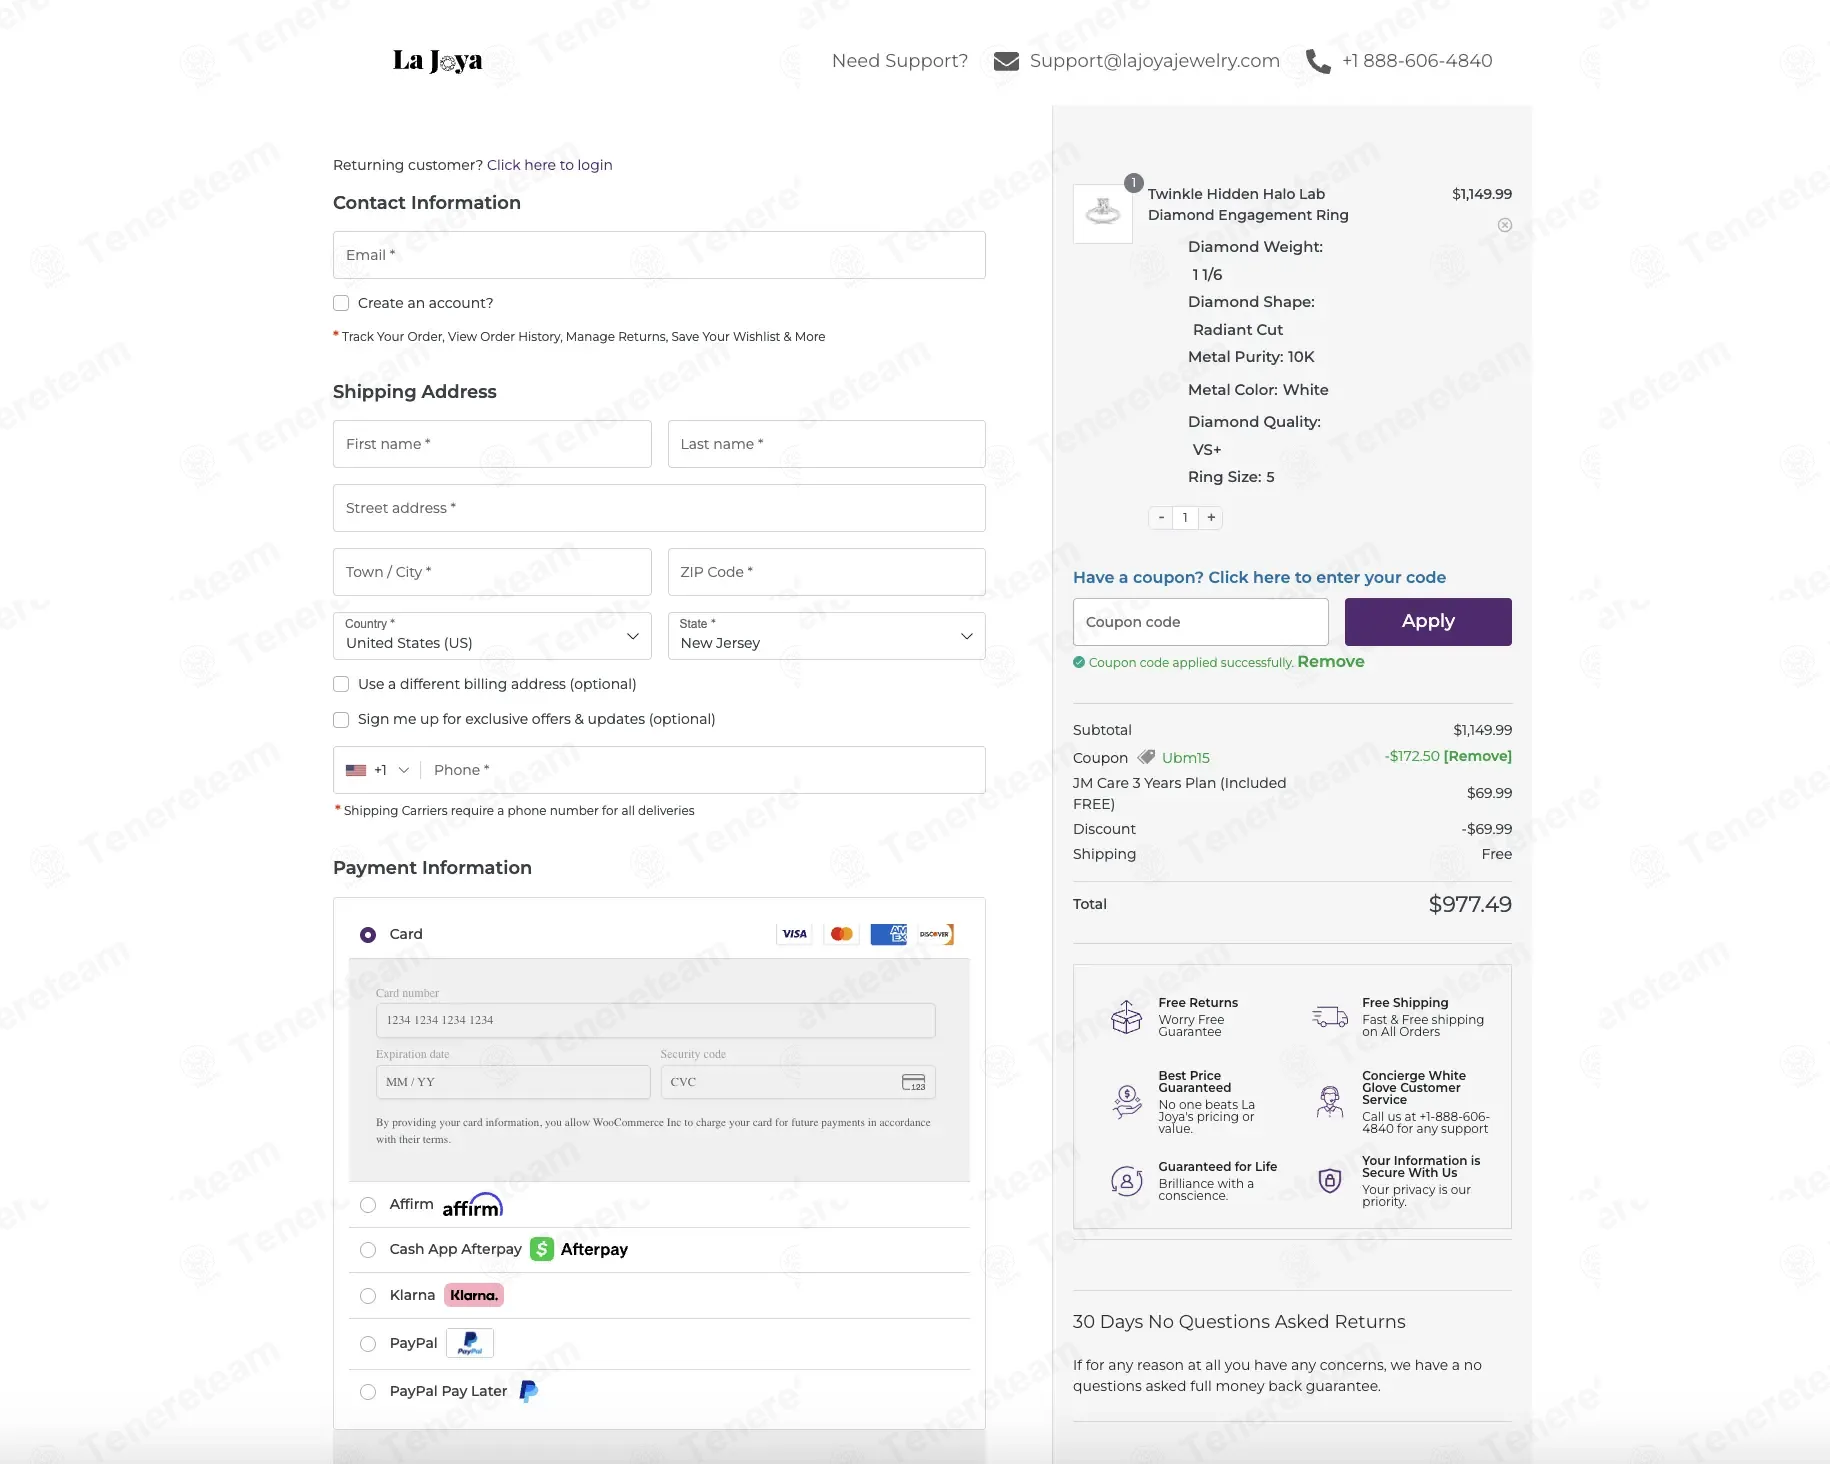Click the phone handset icon
Viewport: 1830px width, 1464px height.
(1318, 61)
